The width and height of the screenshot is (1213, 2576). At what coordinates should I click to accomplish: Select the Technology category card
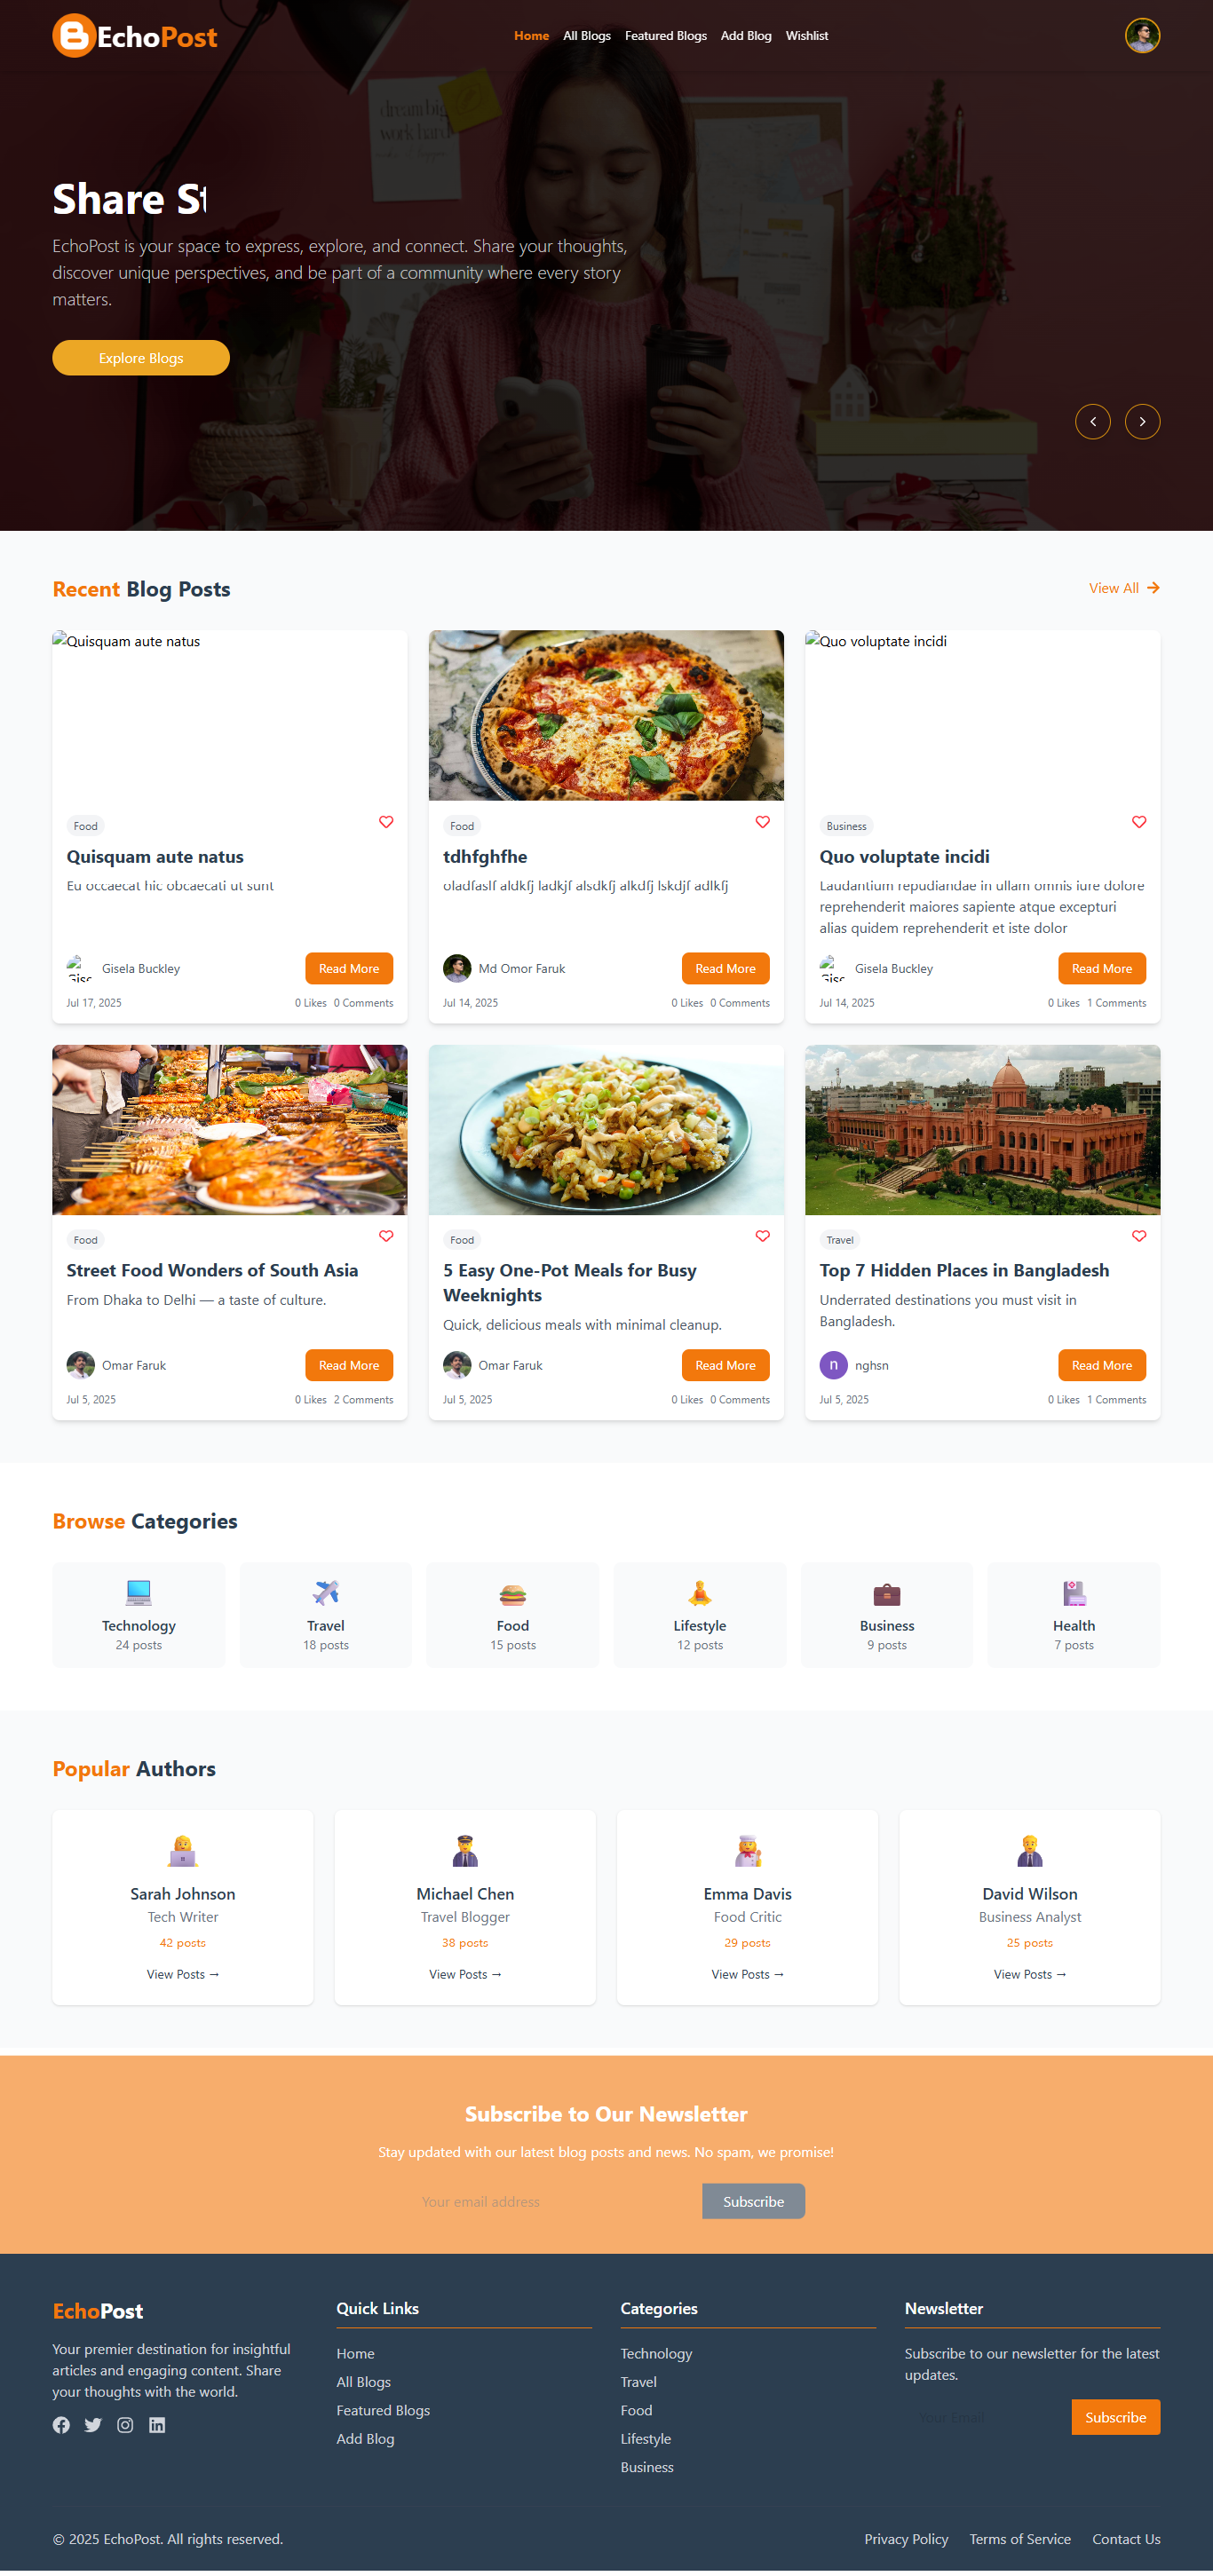[x=139, y=1614]
